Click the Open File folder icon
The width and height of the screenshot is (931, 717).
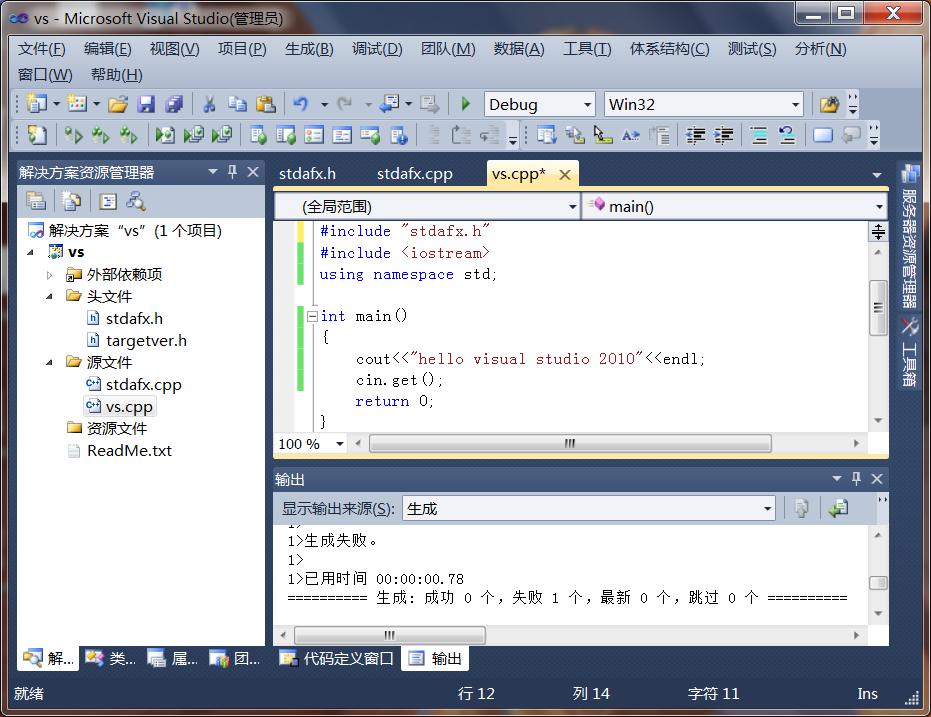(x=118, y=104)
